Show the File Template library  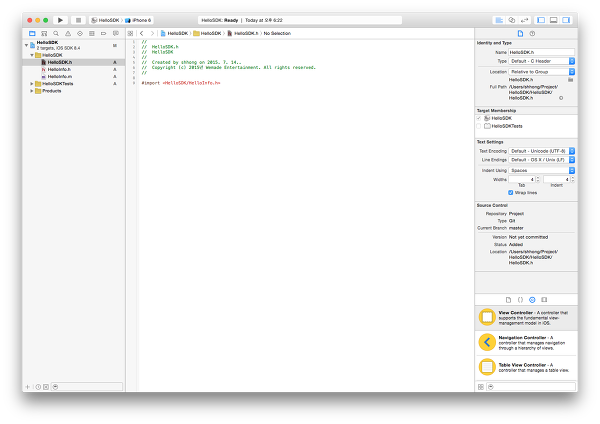508,300
